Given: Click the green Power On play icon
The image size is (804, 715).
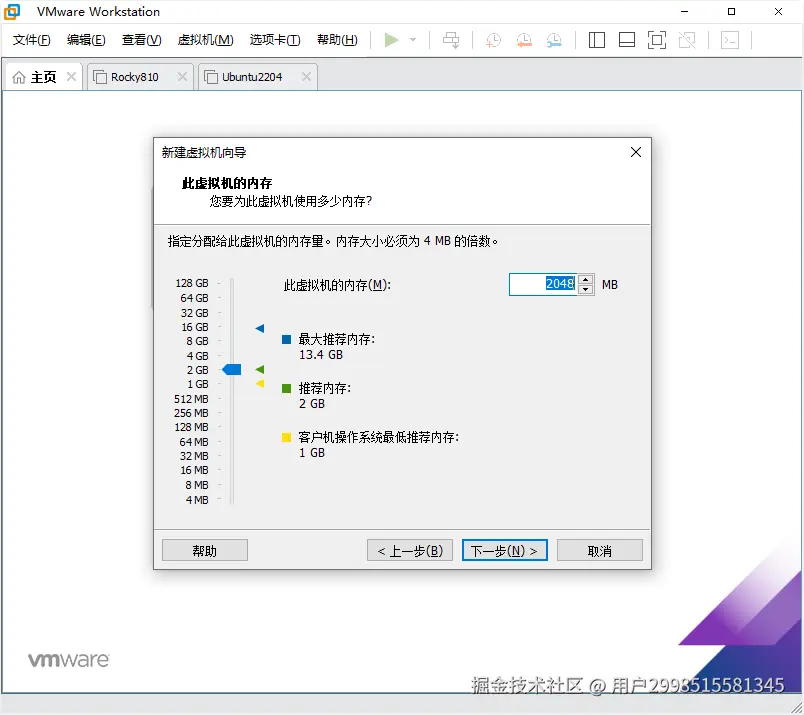Looking at the screenshot, I should [x=391, y=39].
